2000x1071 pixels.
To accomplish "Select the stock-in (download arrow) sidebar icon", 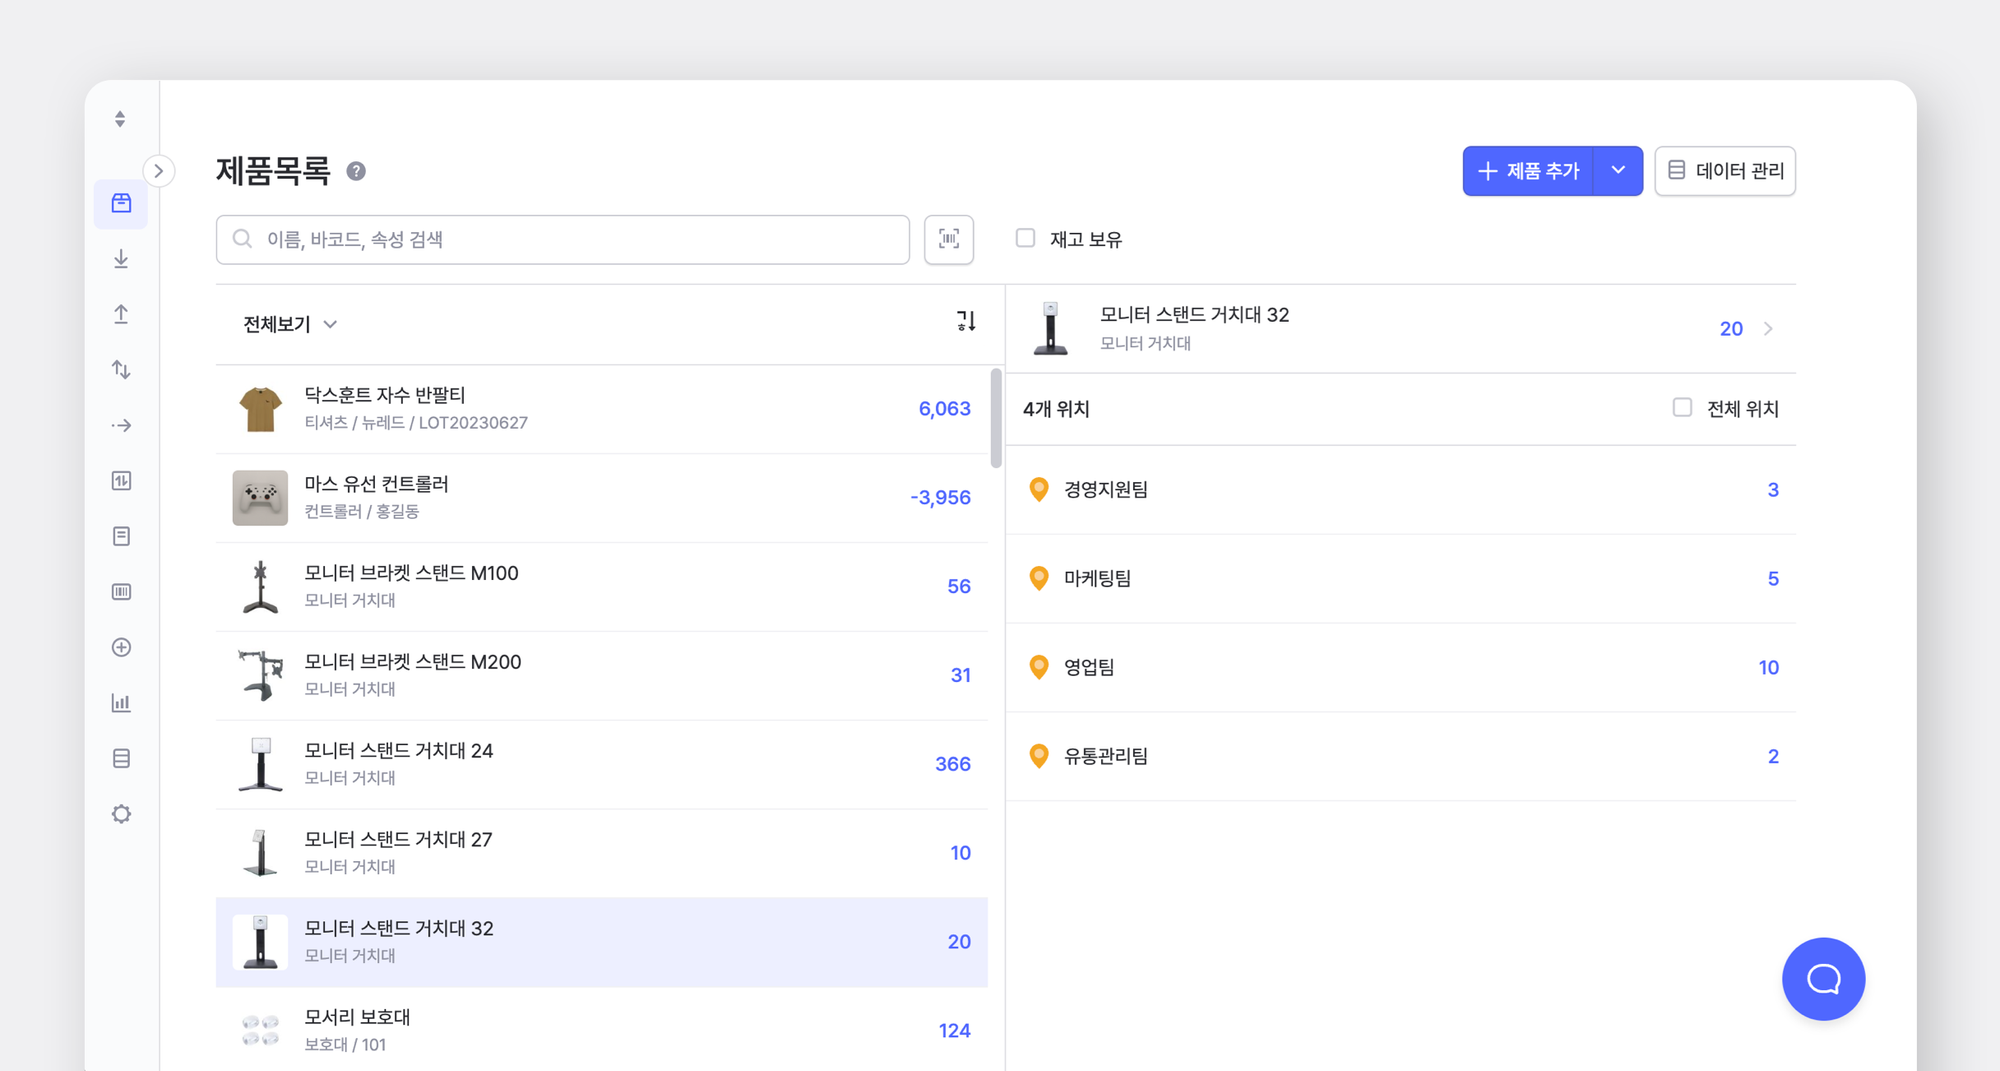I will [x=121, y=258].
